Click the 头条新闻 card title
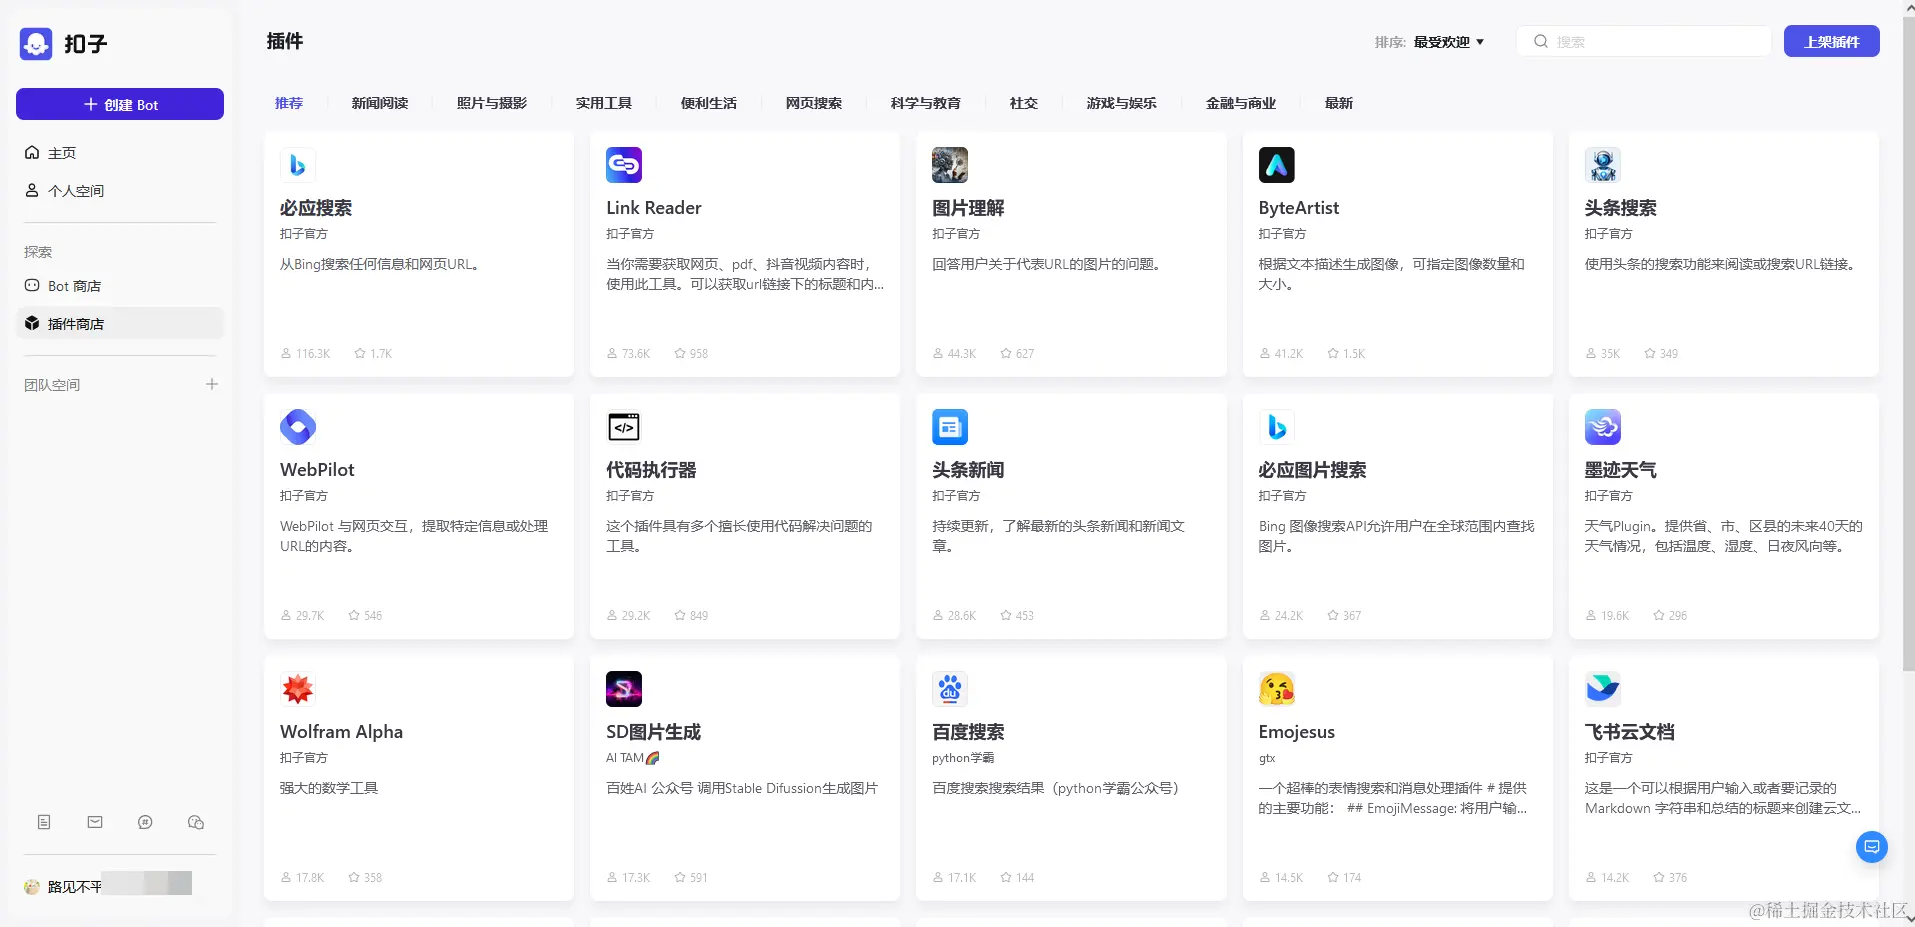This screenshot has width=1915, height=927. (x=968, y=470)
